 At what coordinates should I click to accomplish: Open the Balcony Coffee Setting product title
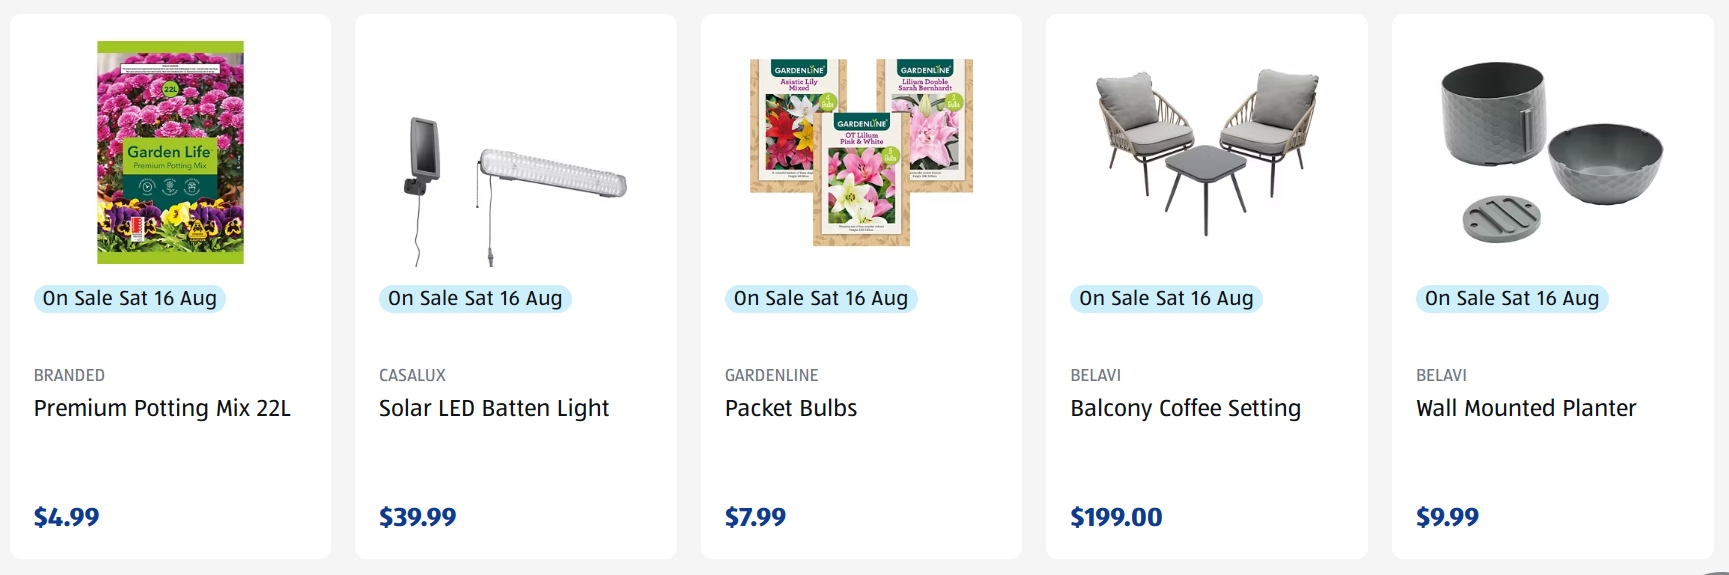point(1185,408)
